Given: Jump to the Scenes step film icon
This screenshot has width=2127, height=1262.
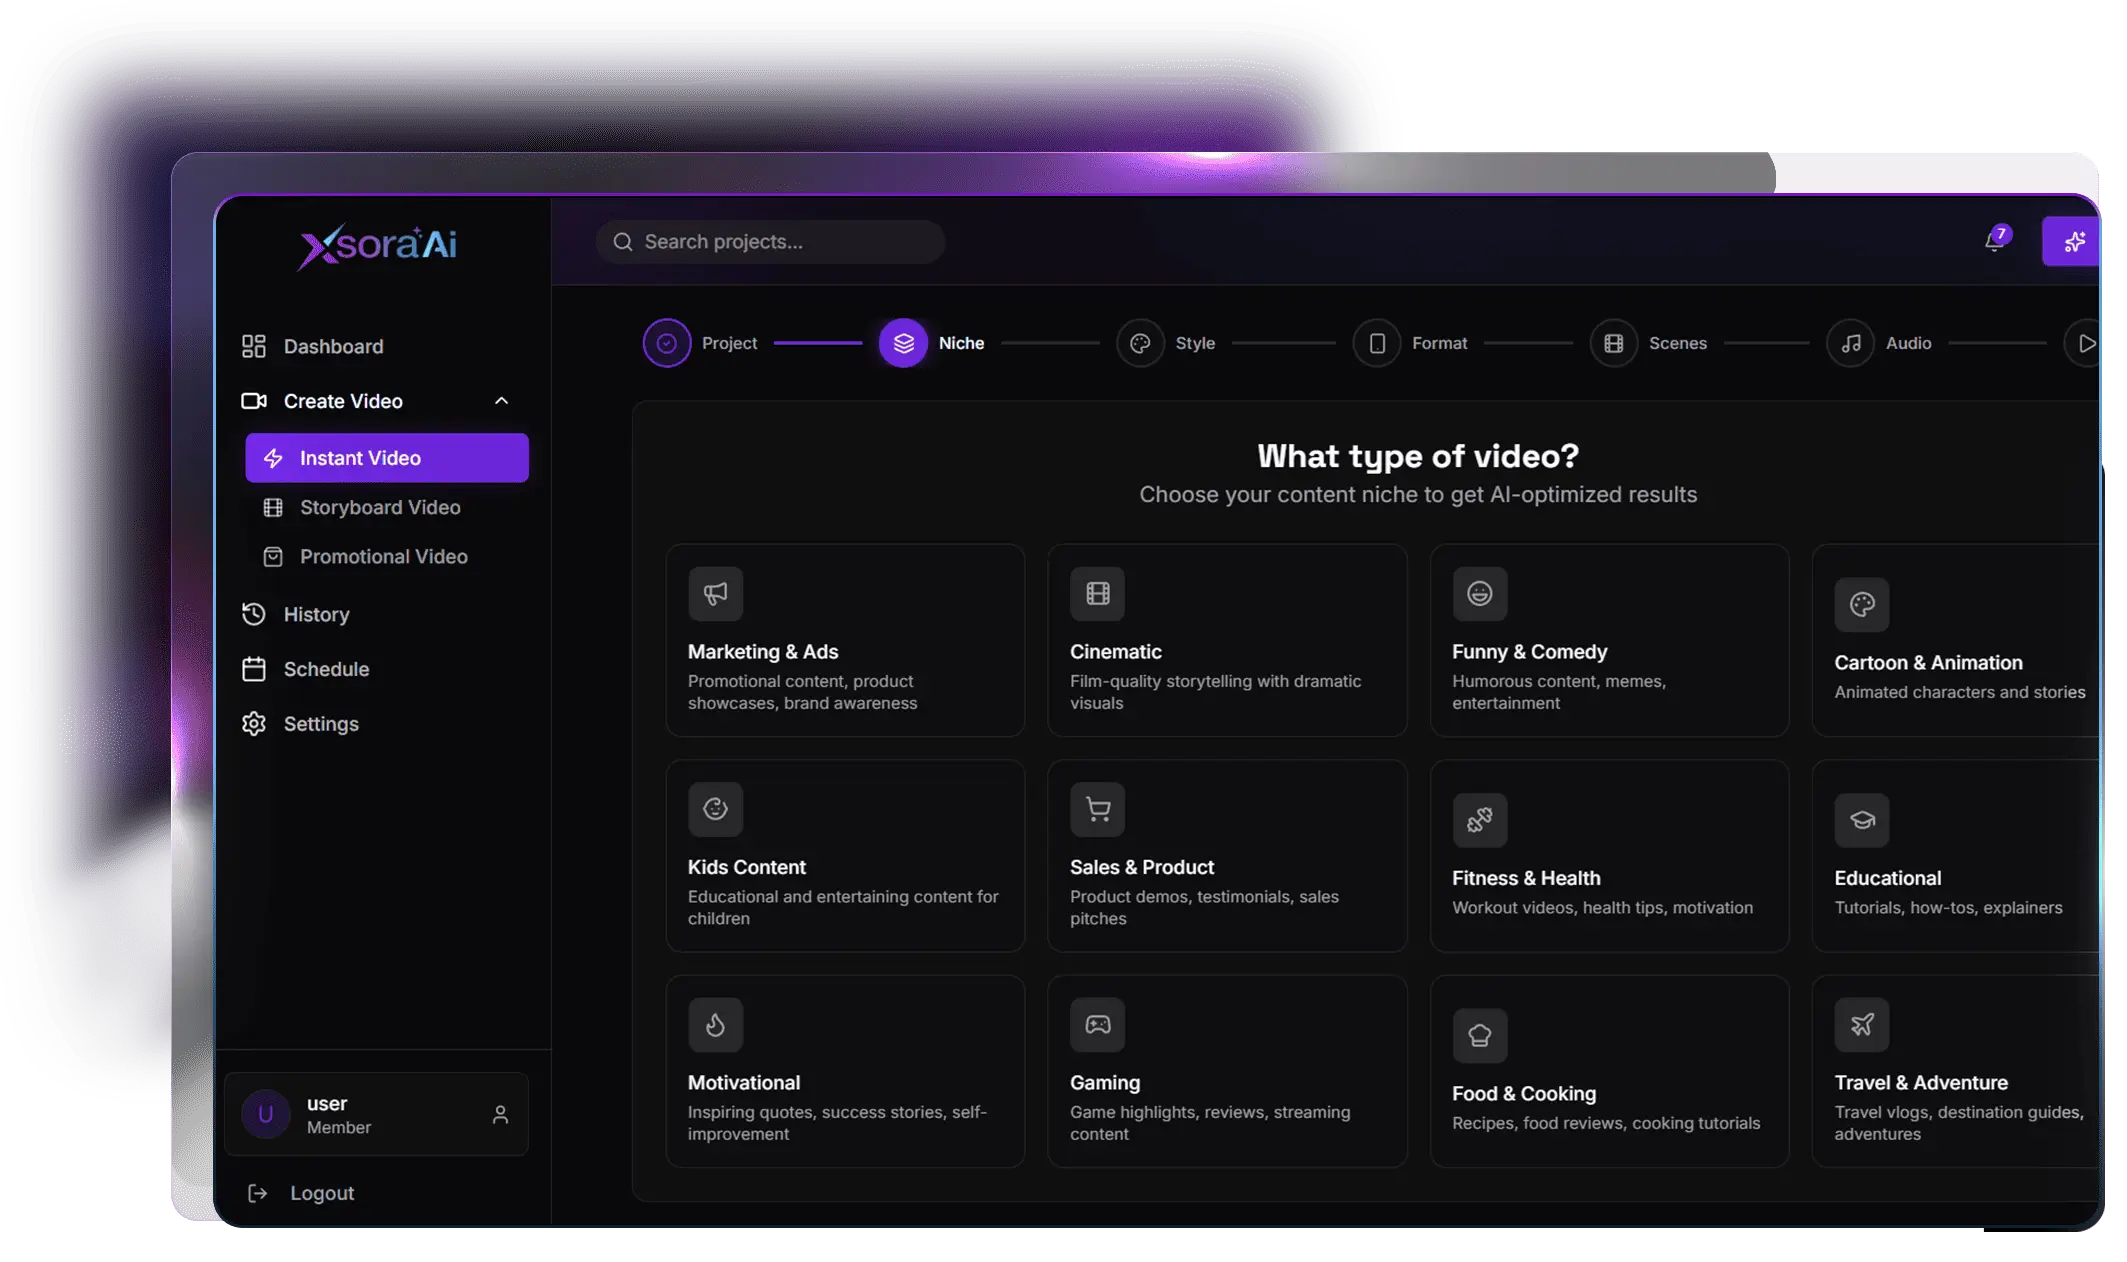Looking at the screenshot, I should pos(1614,343).
